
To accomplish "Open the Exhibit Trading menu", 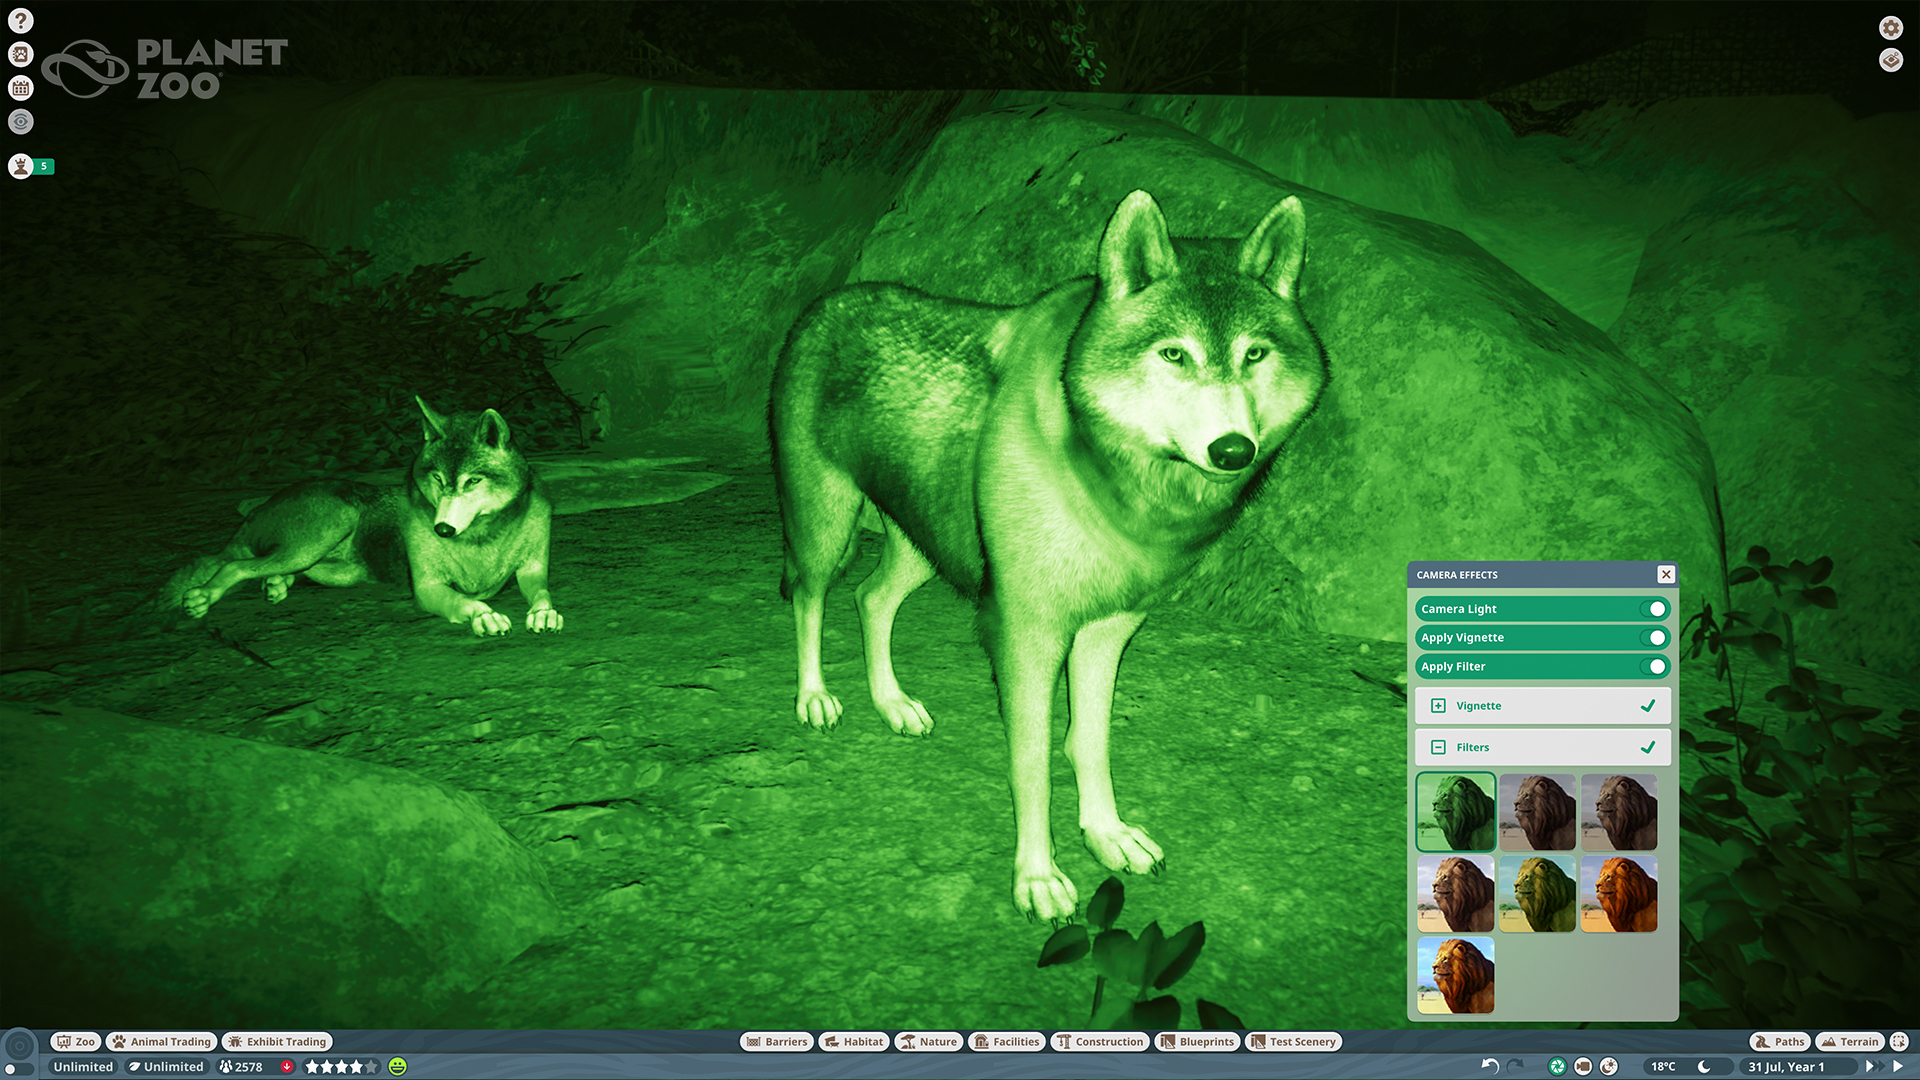I will coord(277,1042).
